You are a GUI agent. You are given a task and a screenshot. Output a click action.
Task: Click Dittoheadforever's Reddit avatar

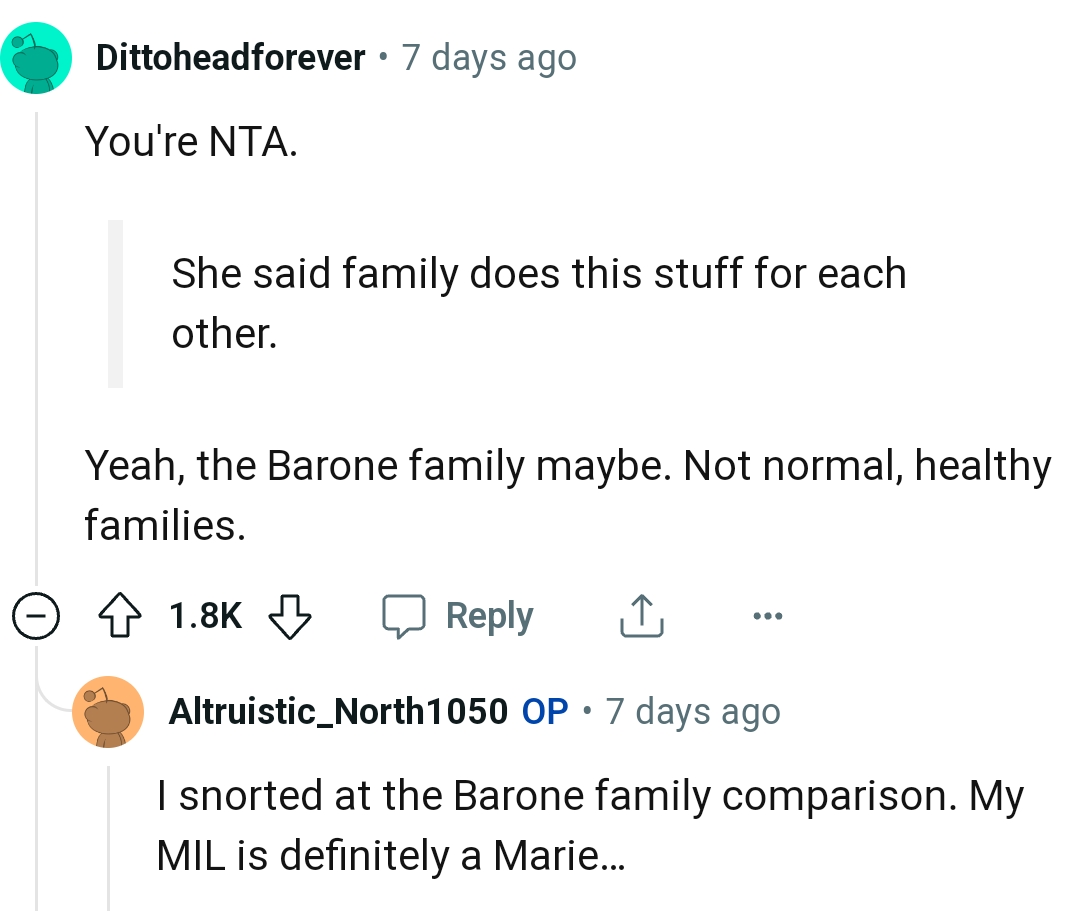[37, 58]
